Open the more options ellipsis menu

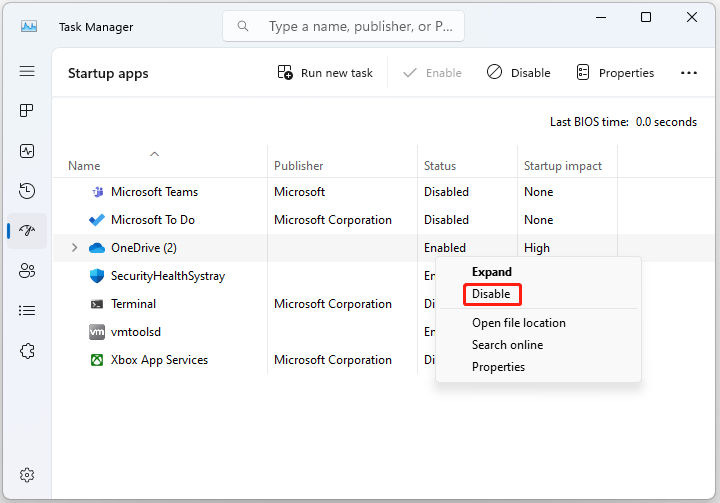(x=689, y=73)
